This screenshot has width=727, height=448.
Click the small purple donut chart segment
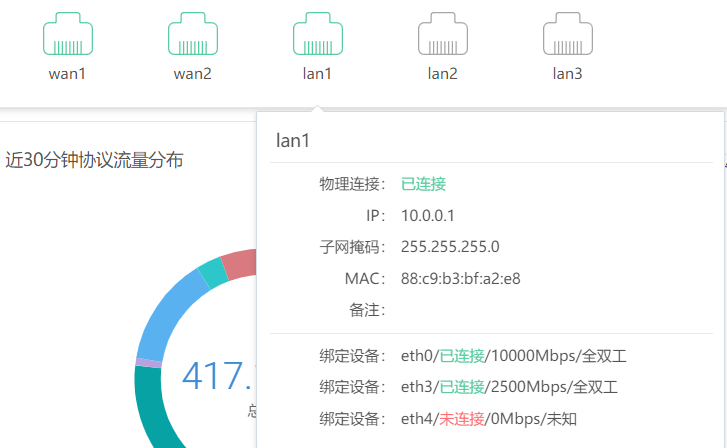(148, 363)
